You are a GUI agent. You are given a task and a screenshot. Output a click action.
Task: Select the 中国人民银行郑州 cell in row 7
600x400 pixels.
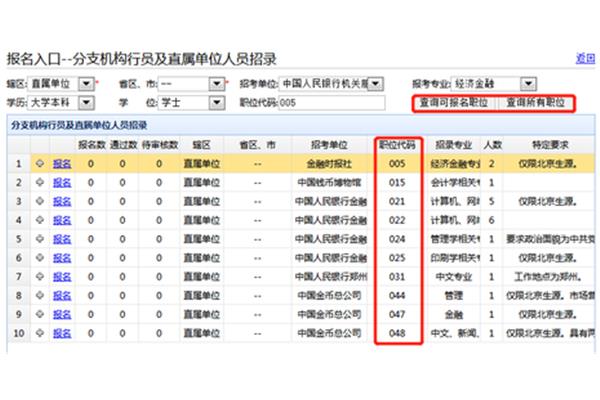331,276
